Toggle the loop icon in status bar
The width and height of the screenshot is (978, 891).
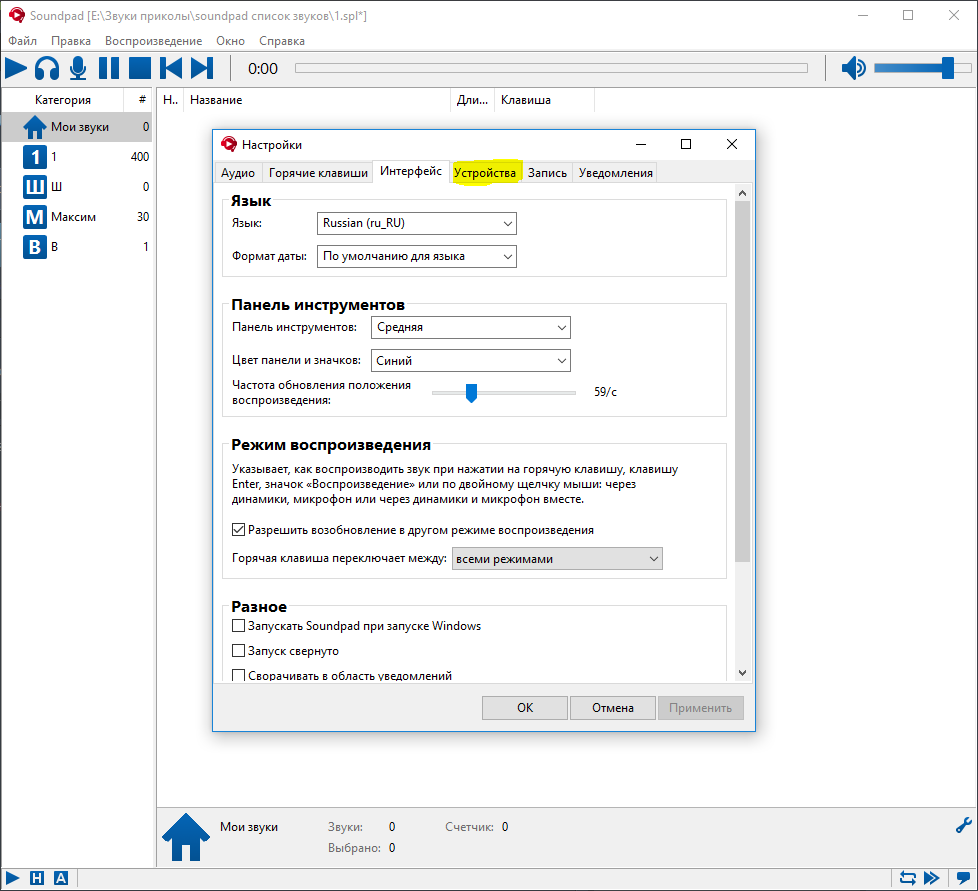[908, 879]
